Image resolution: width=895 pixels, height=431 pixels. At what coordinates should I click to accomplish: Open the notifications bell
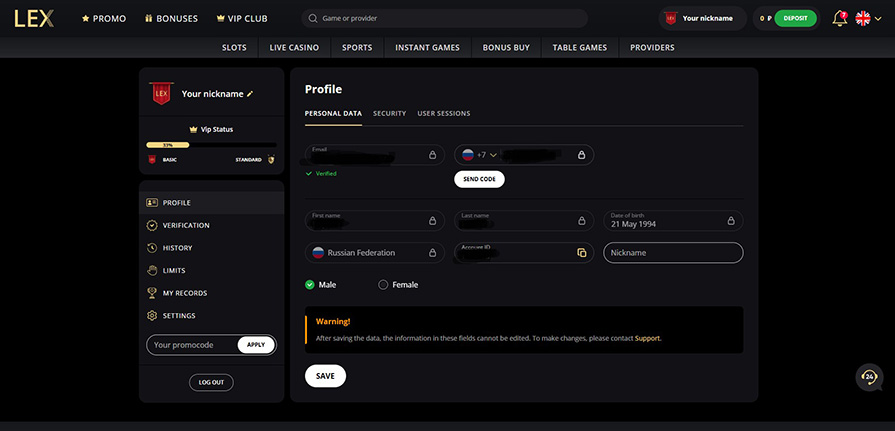point(840,18)
